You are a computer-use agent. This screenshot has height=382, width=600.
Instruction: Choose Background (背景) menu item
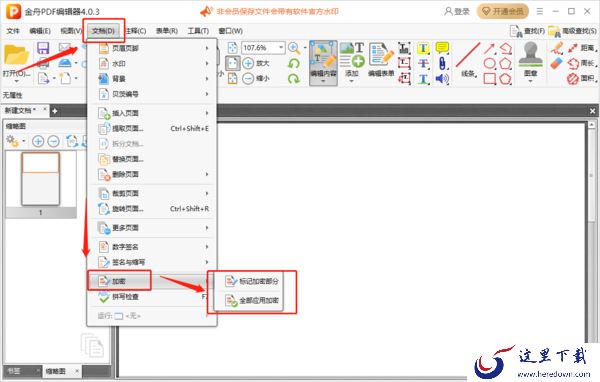click(152, 79)
